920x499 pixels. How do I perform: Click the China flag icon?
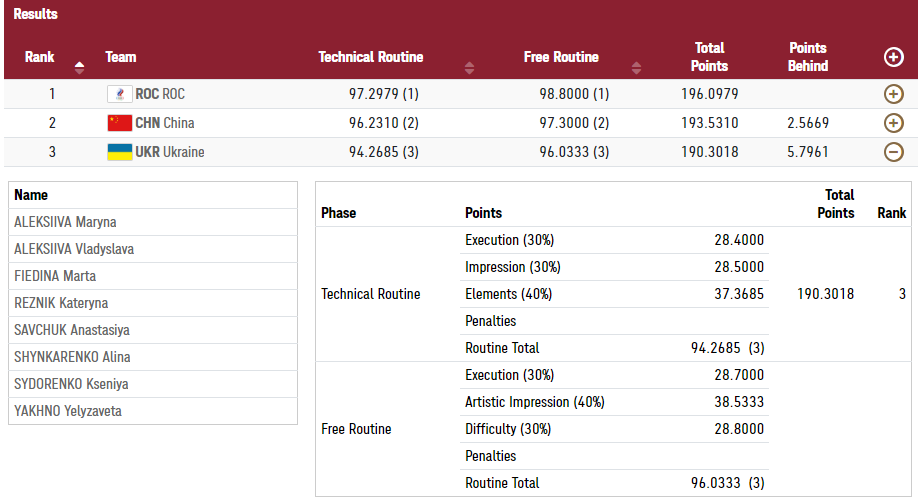(x=119, y=123)
